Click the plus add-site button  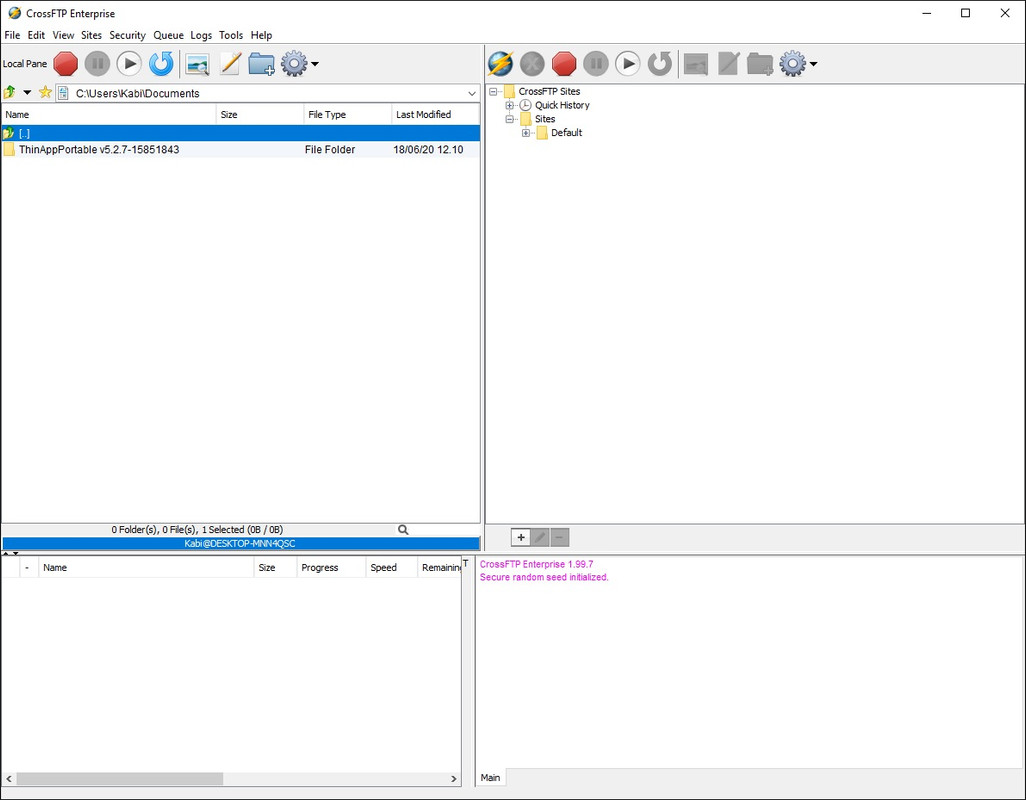tap(521, 538)
